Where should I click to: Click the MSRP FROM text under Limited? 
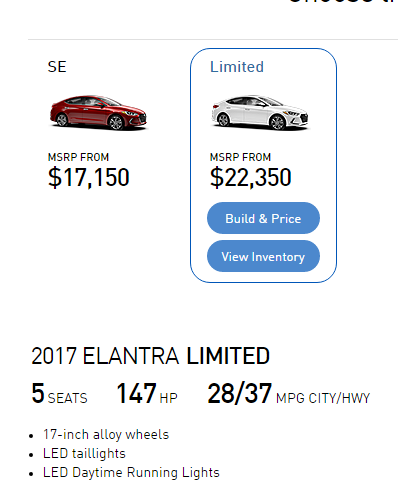(240, 157)
